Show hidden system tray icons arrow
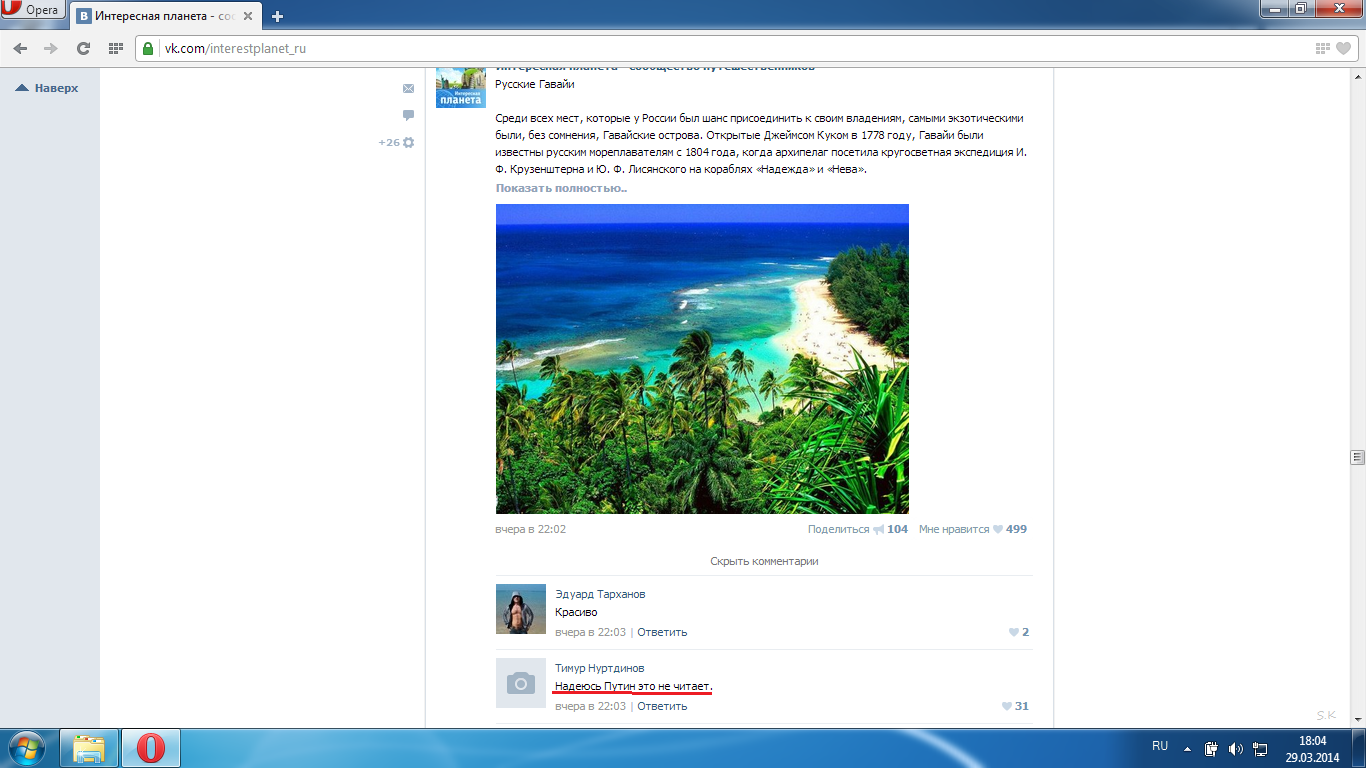 point(1187,748)
